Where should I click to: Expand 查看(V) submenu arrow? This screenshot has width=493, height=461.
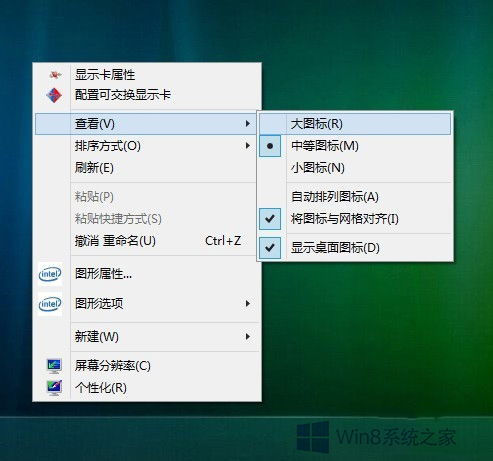coord(248,124)
